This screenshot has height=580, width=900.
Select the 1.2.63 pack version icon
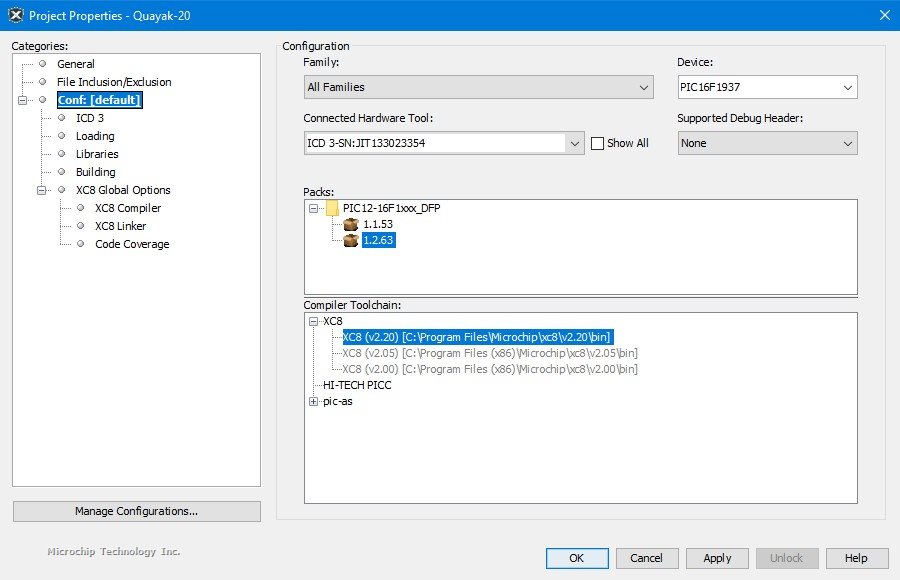click(x=351, y=241)
